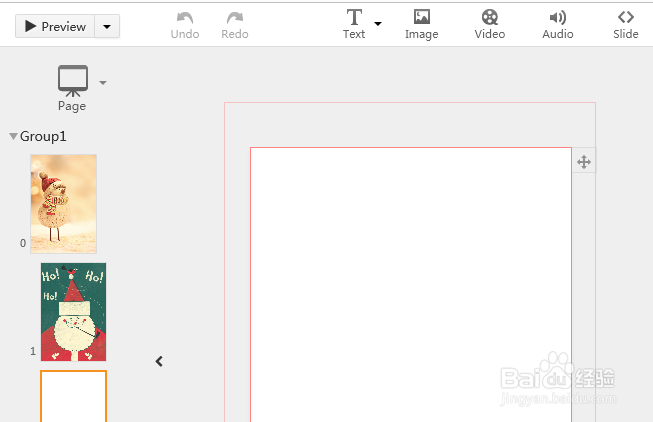Insert an Image with the Image tool
653x422 pixels.
click(x=421, y=25)
